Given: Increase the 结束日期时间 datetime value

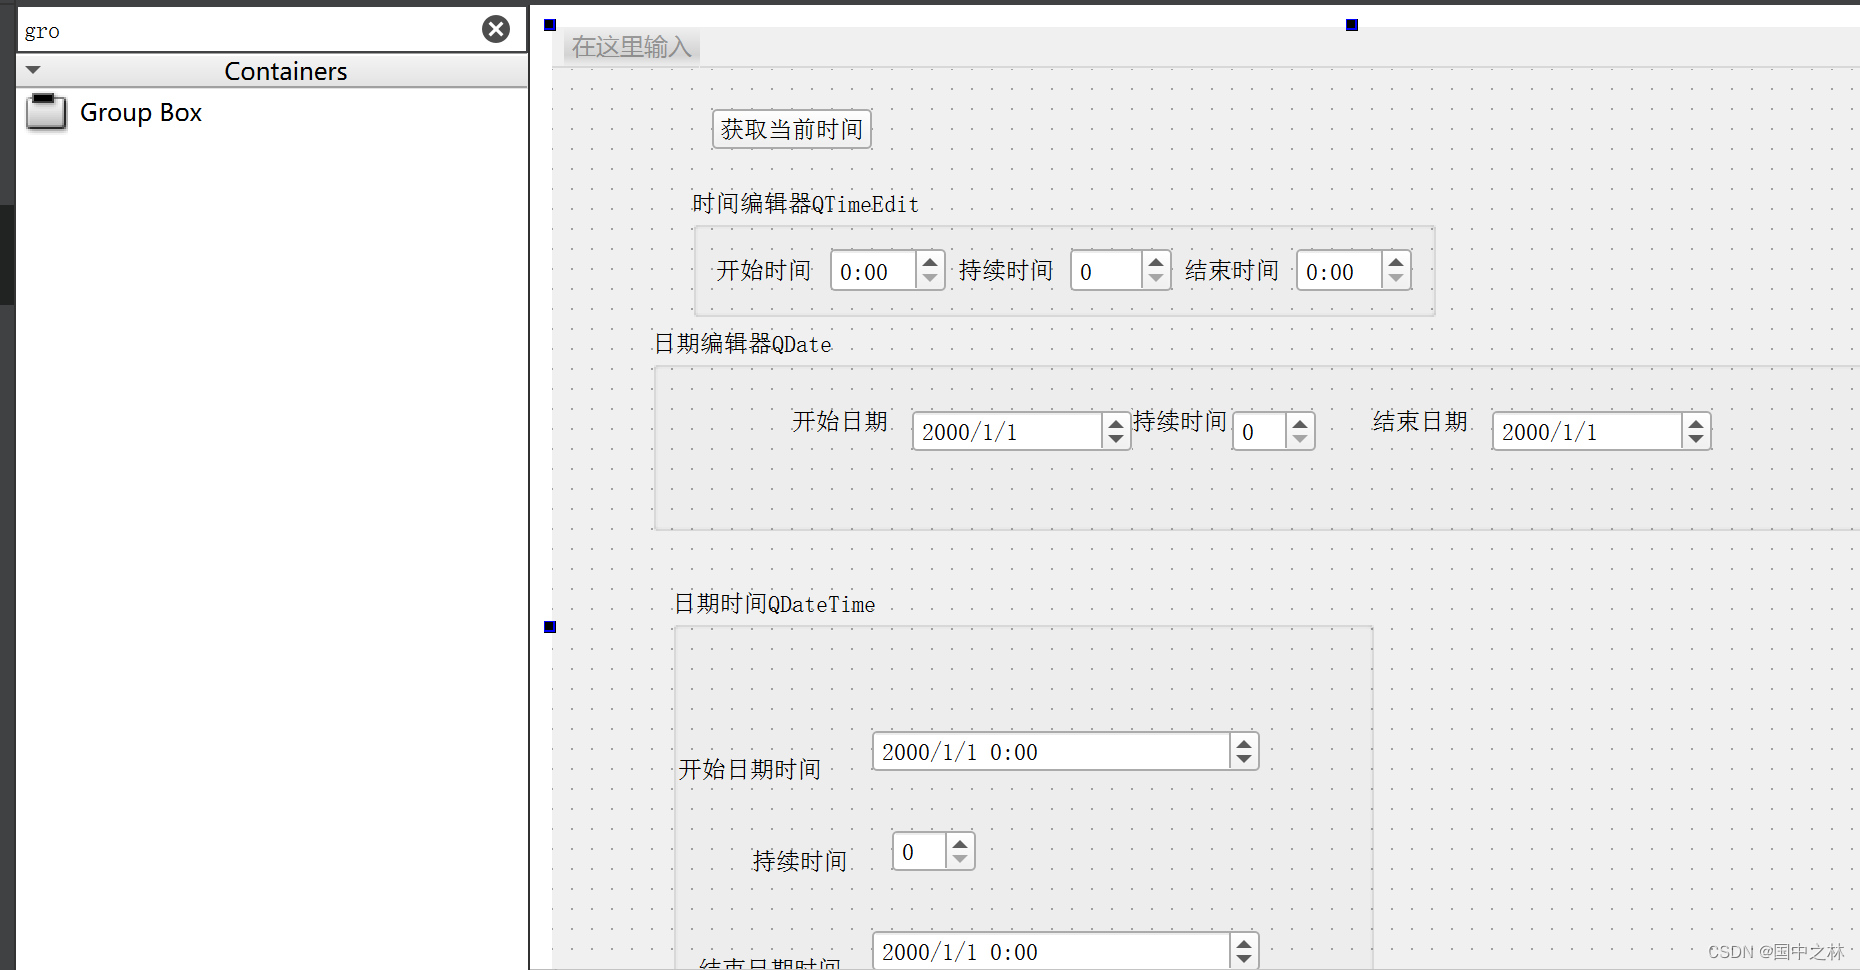Looking at the screenshot, I should (1244, 943).
